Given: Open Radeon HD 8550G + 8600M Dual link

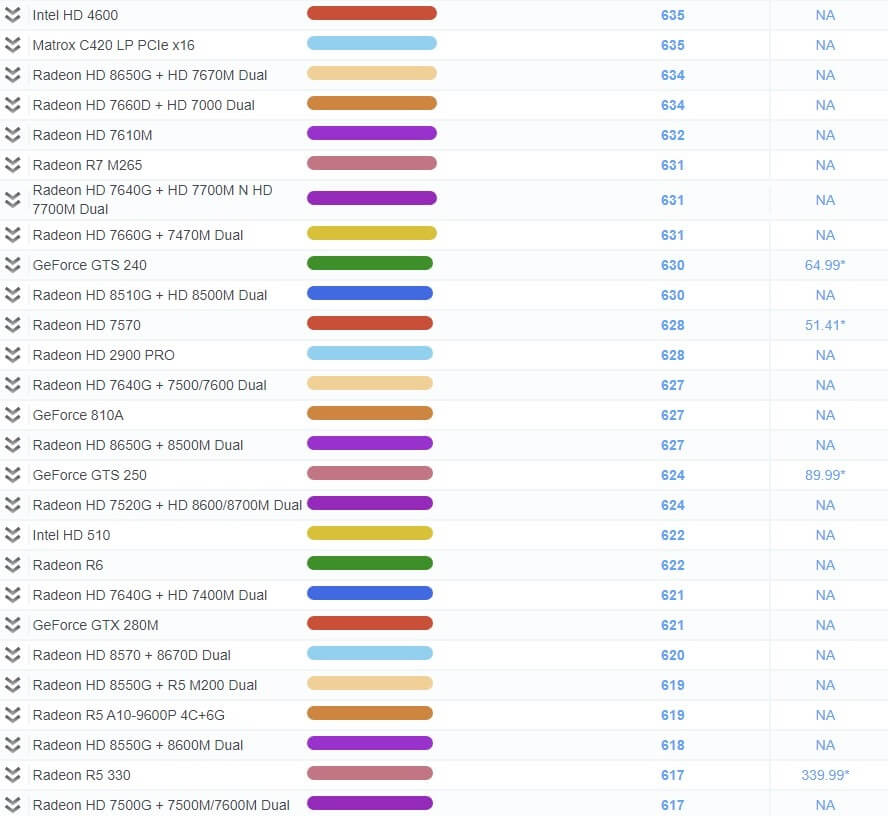Looking at the screenshot, I should pos(138,746).
